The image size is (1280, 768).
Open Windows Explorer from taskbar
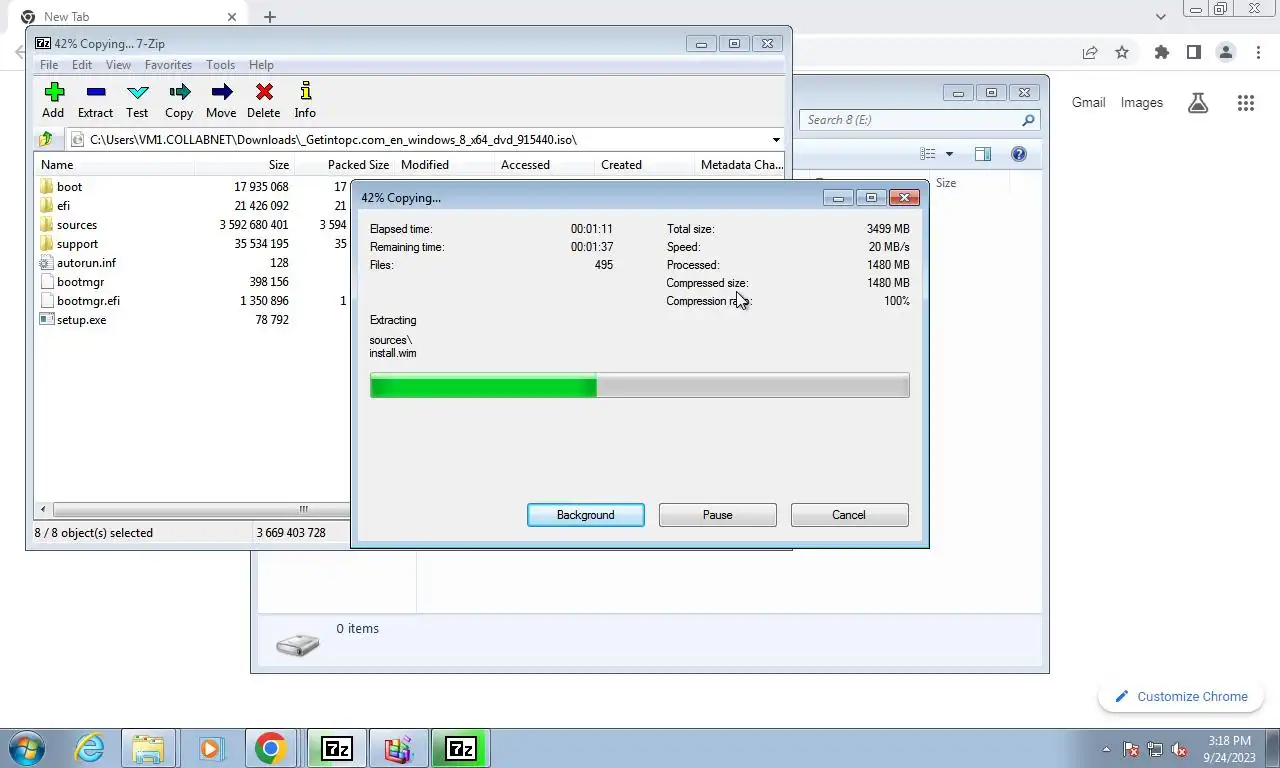148,748
